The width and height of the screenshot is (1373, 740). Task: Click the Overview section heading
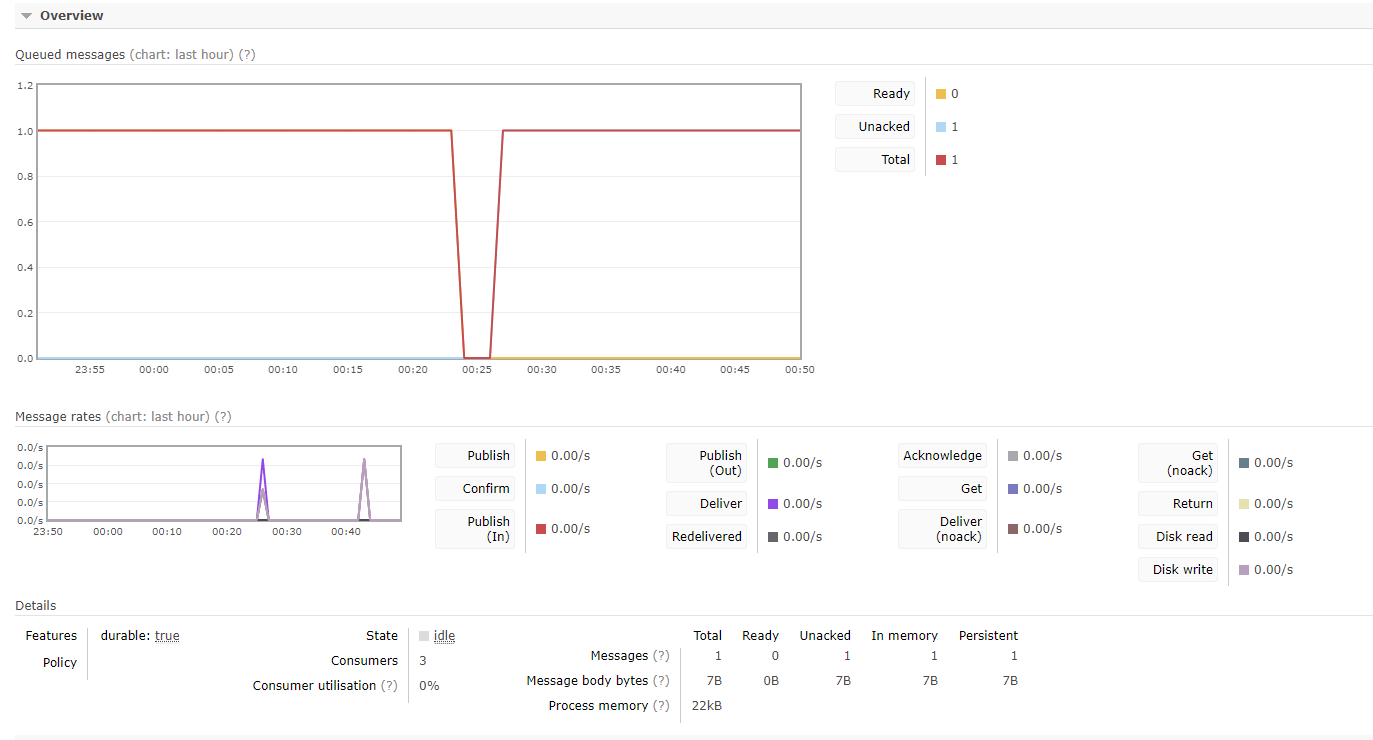[71, 16]
